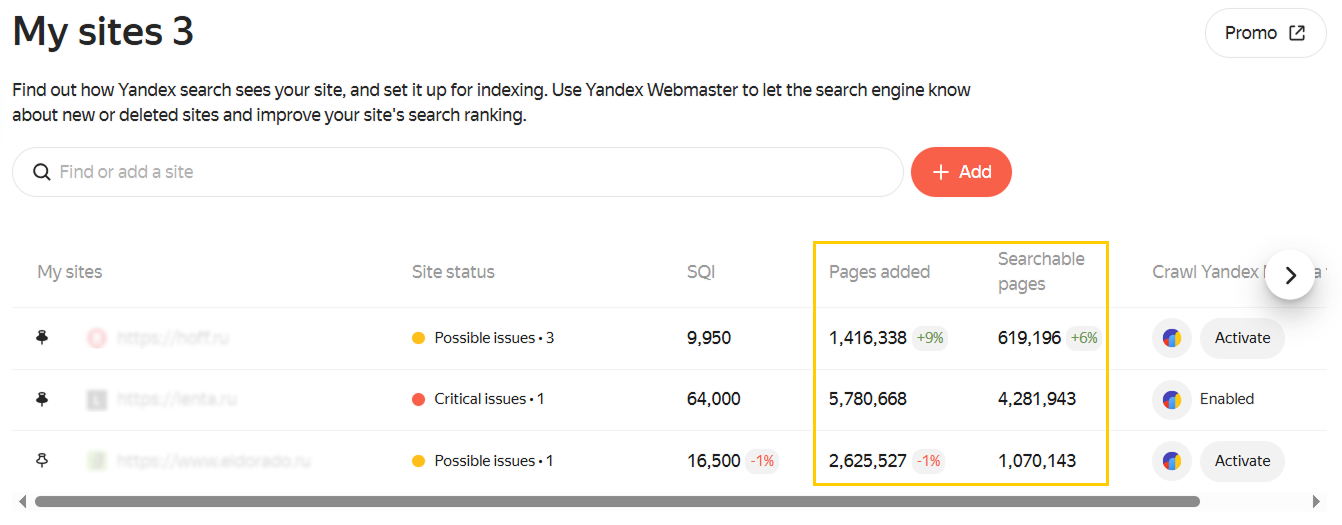The width and height of the screenshot is (1342, 525).
Task: Pin the eldorado.ru site with outline pin
Action: [x=42, y=461]
